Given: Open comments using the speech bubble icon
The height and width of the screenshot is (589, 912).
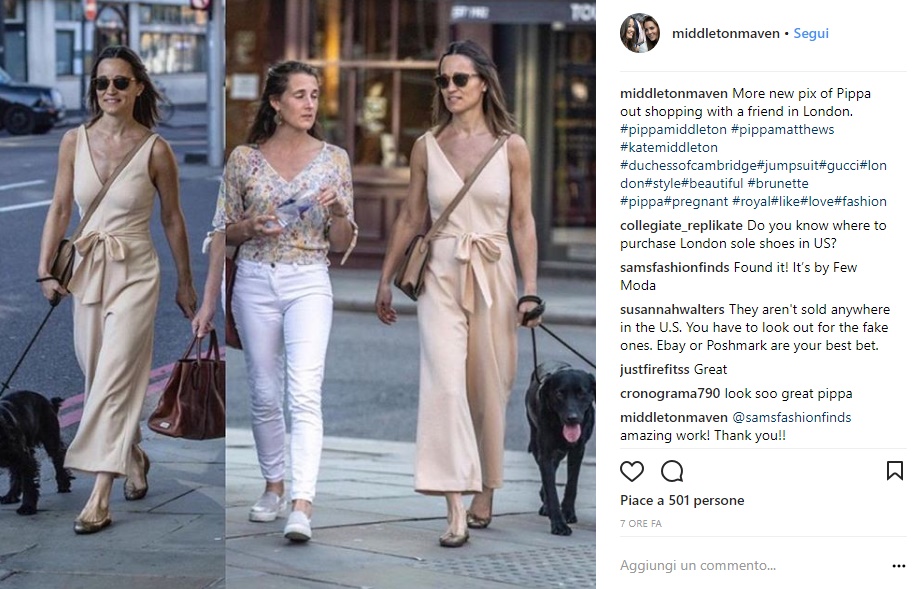Looking at the screenshot, I should 672,472.
